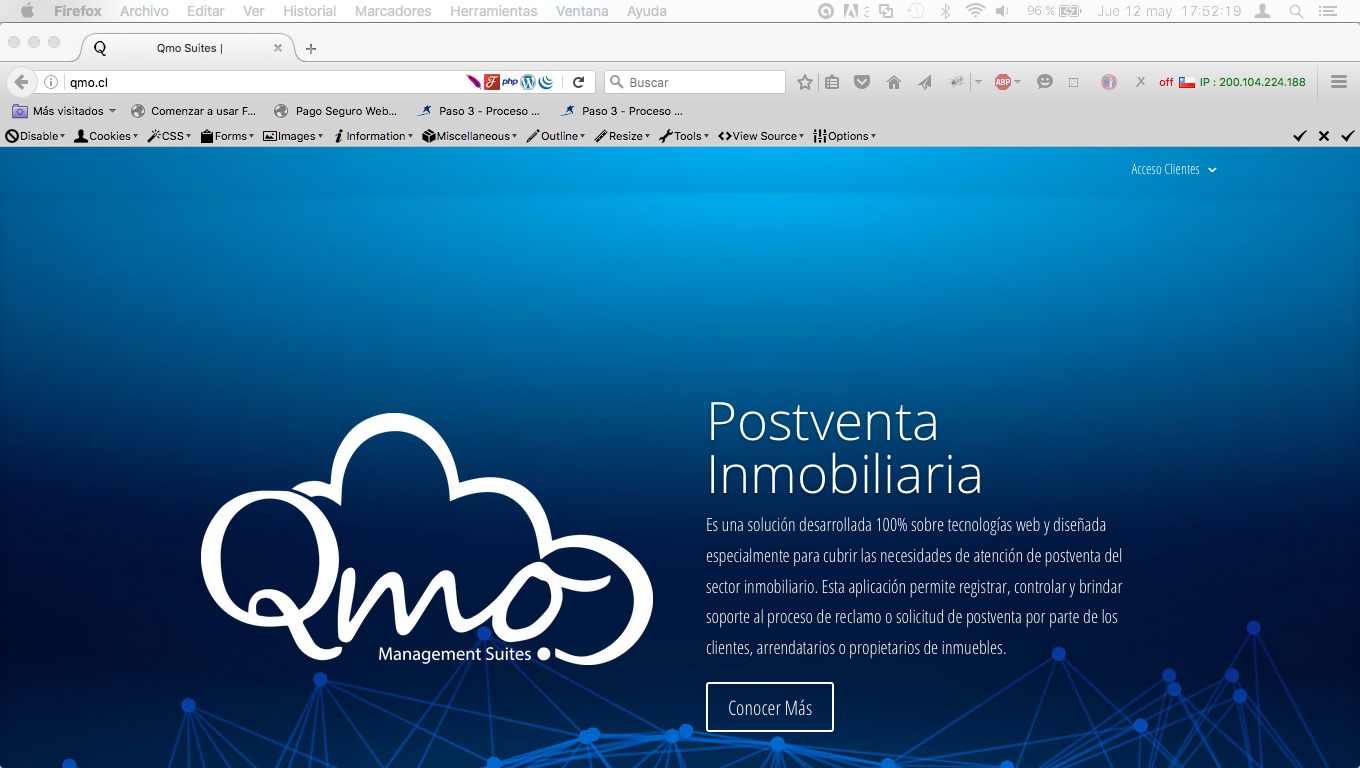
Task: Bookmark this page with the star icon
Action: 804,82
